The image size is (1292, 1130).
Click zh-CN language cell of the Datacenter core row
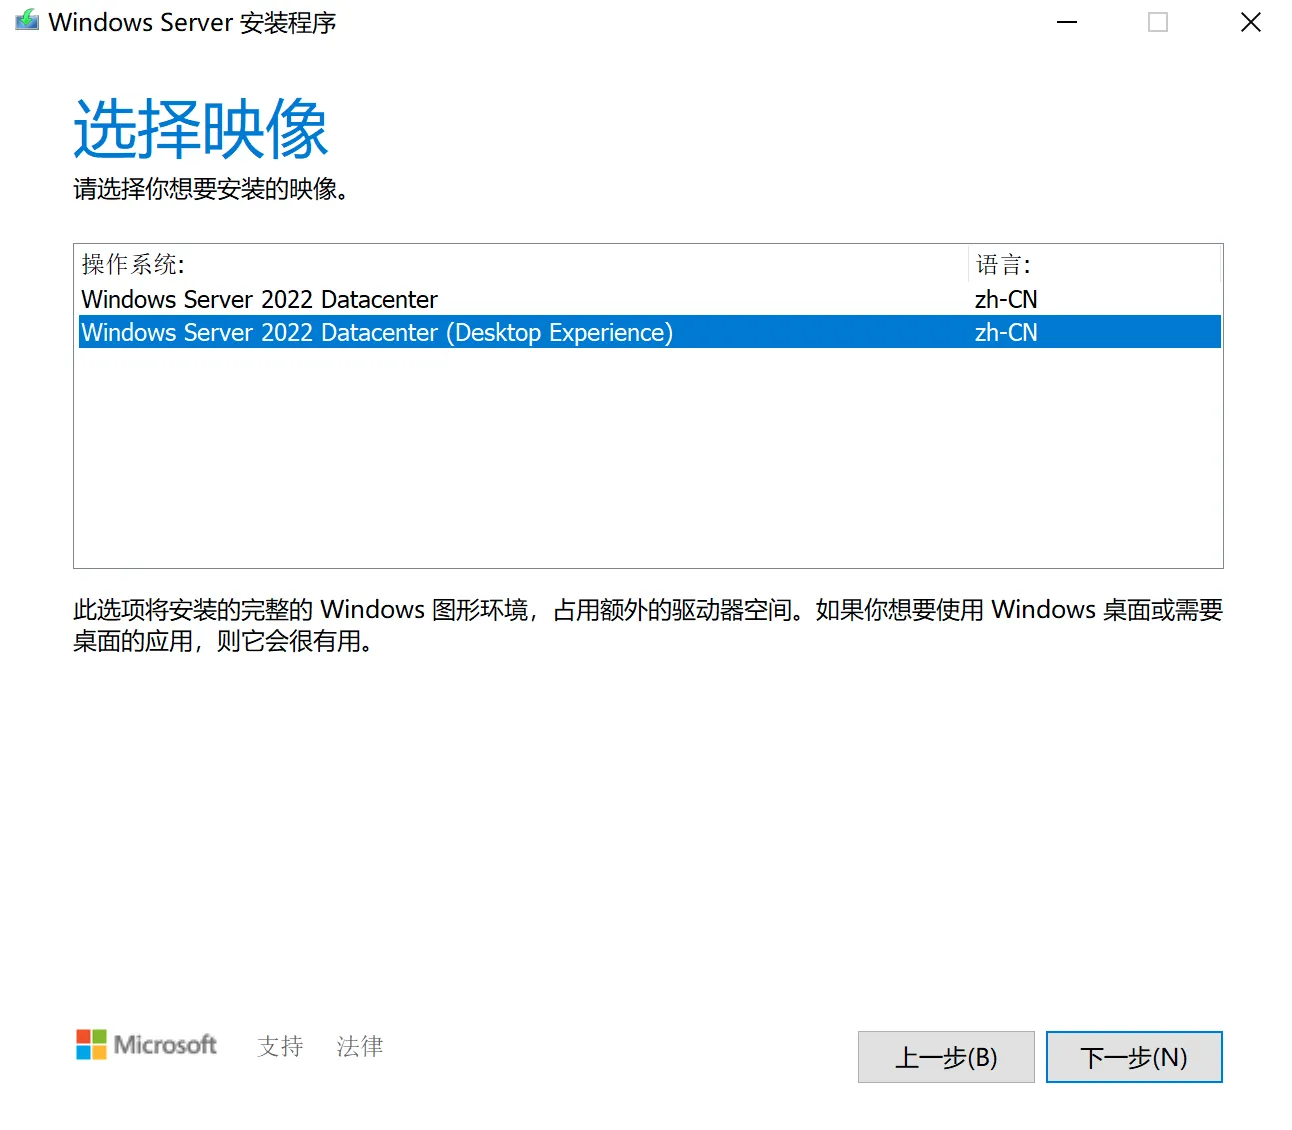coord(1006,299)
